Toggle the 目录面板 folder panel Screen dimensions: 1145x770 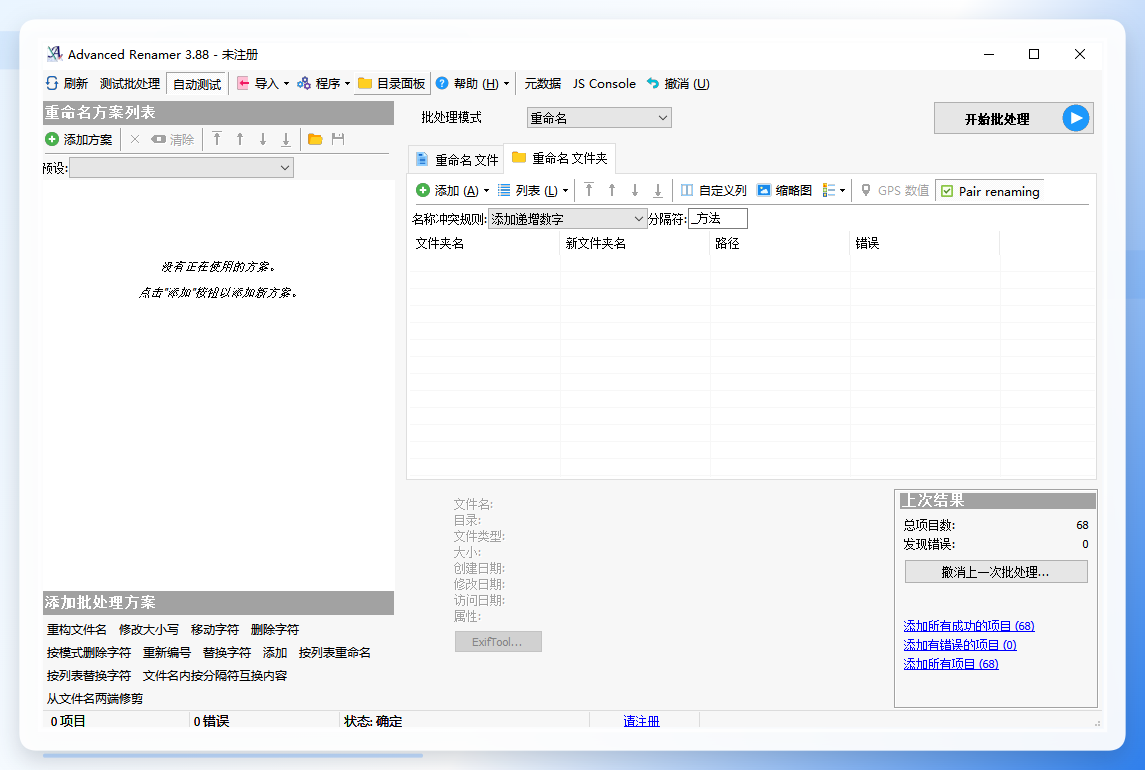tap(391, 83)
